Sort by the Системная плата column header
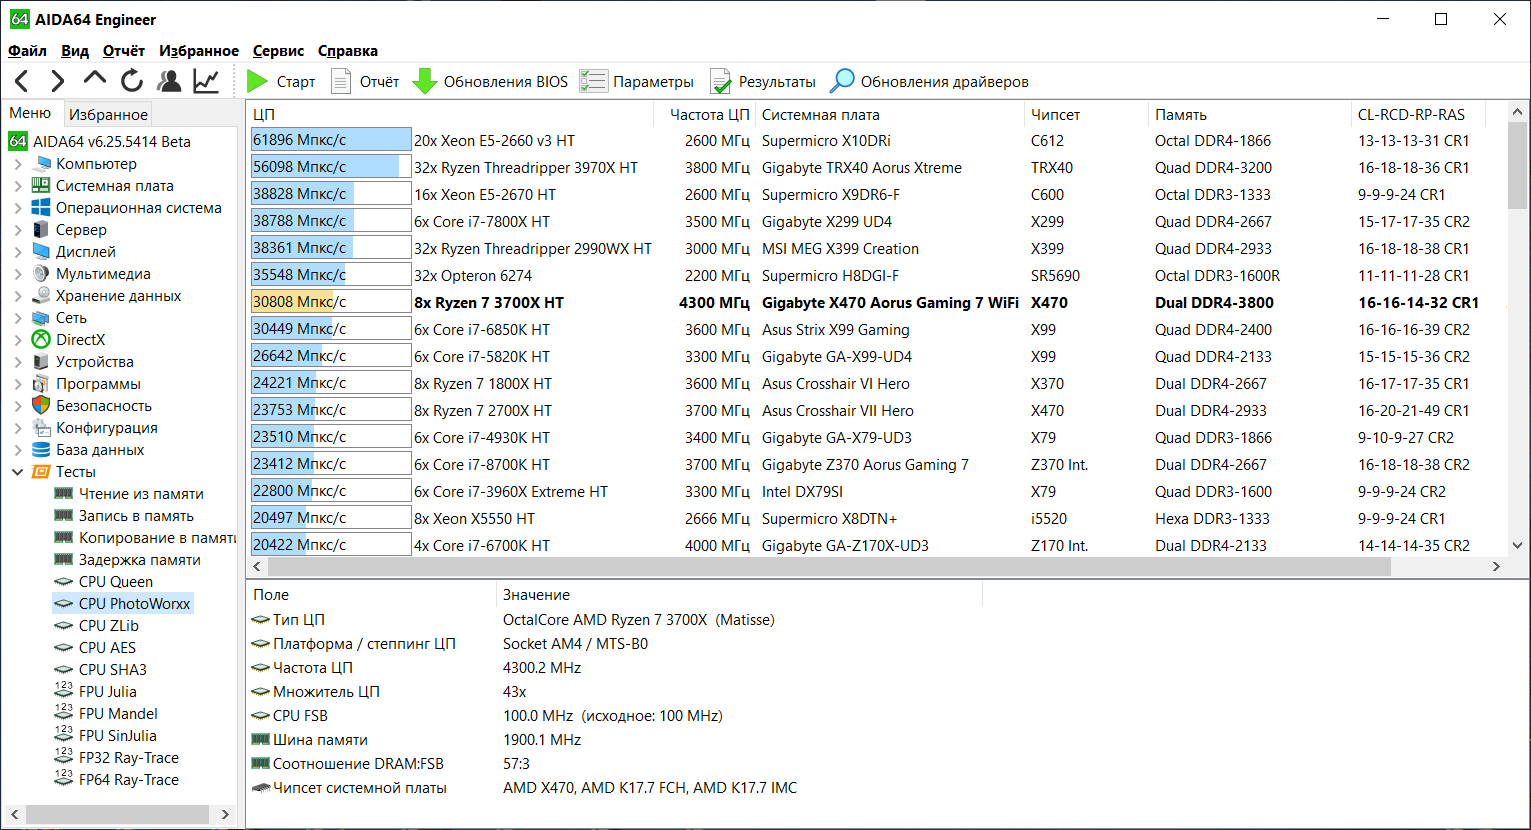 tap(890, 114)
